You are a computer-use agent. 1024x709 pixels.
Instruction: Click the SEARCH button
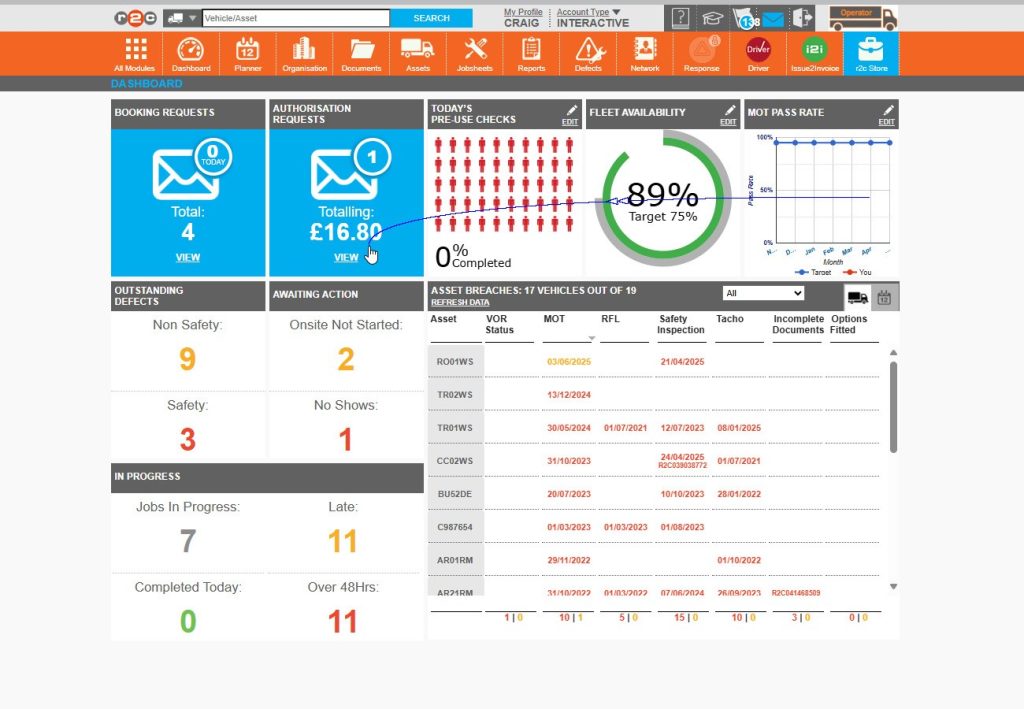(x=431, y=17)
